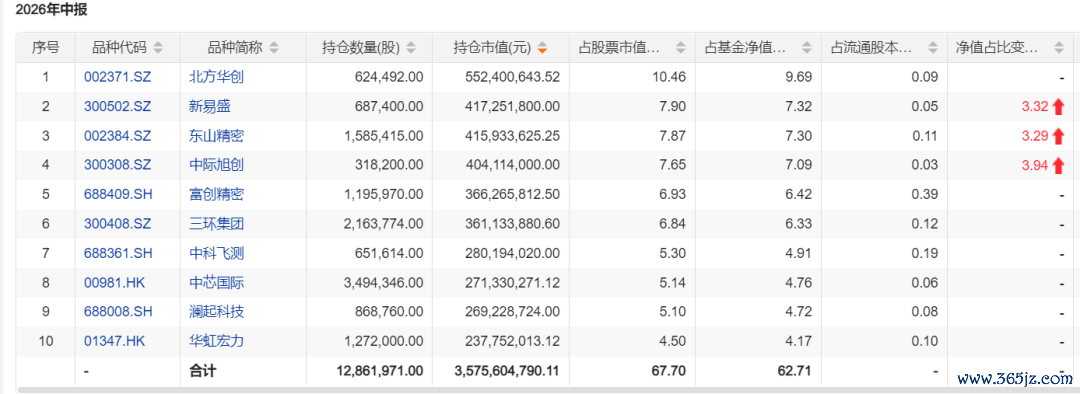1080x394 pixels.
Task: Open 澜起科技 stock name link
Action: pyautogui.click(x=217, y=312)
